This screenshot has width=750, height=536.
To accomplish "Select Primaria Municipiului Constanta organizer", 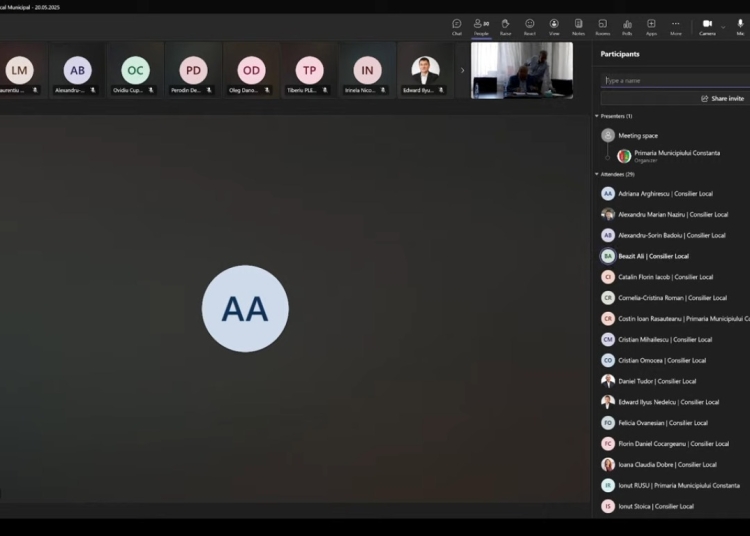I will point(679,156).
